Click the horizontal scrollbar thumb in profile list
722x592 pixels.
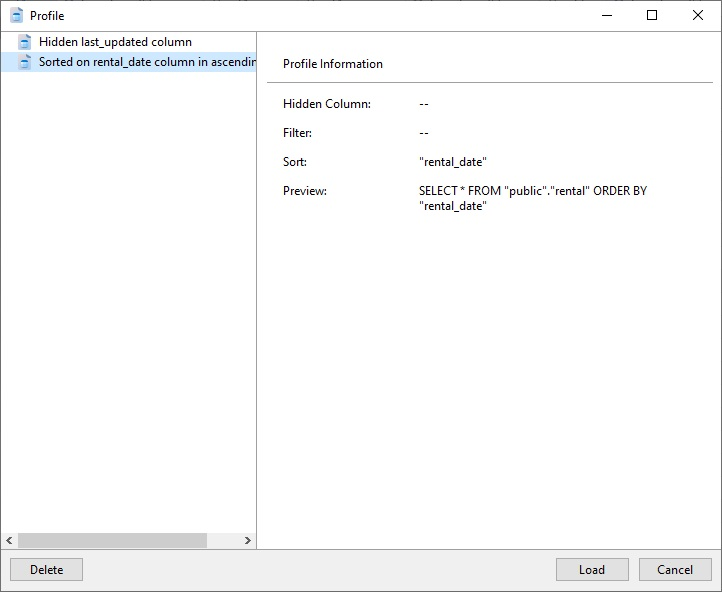112,540
